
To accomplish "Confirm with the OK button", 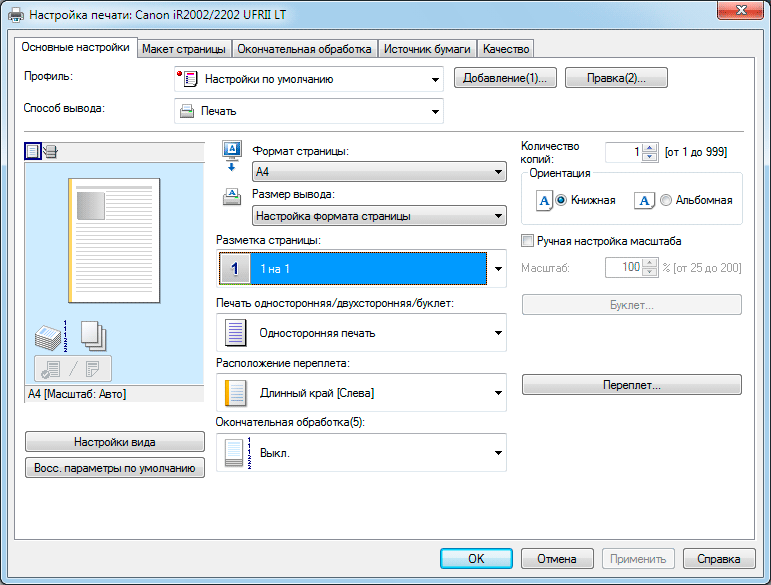I will [476, 559].
